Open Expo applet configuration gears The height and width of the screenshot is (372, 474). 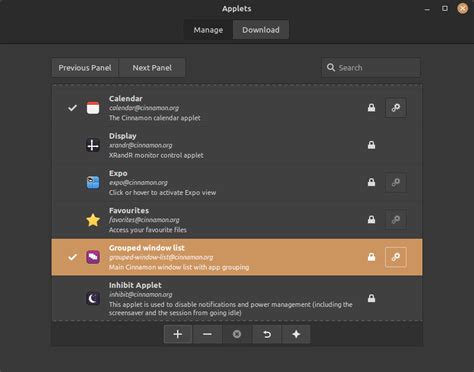point(396,182)
